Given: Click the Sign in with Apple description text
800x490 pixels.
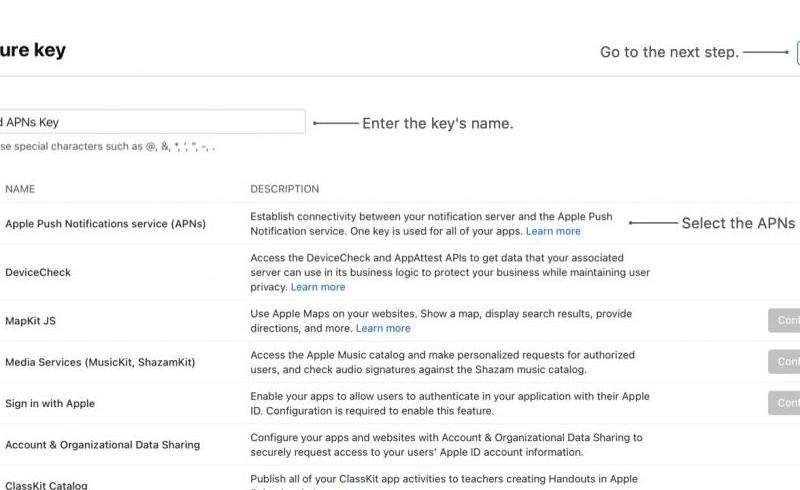Looking at the screenshot, I should pyautogui.click(x=449, y=403).
